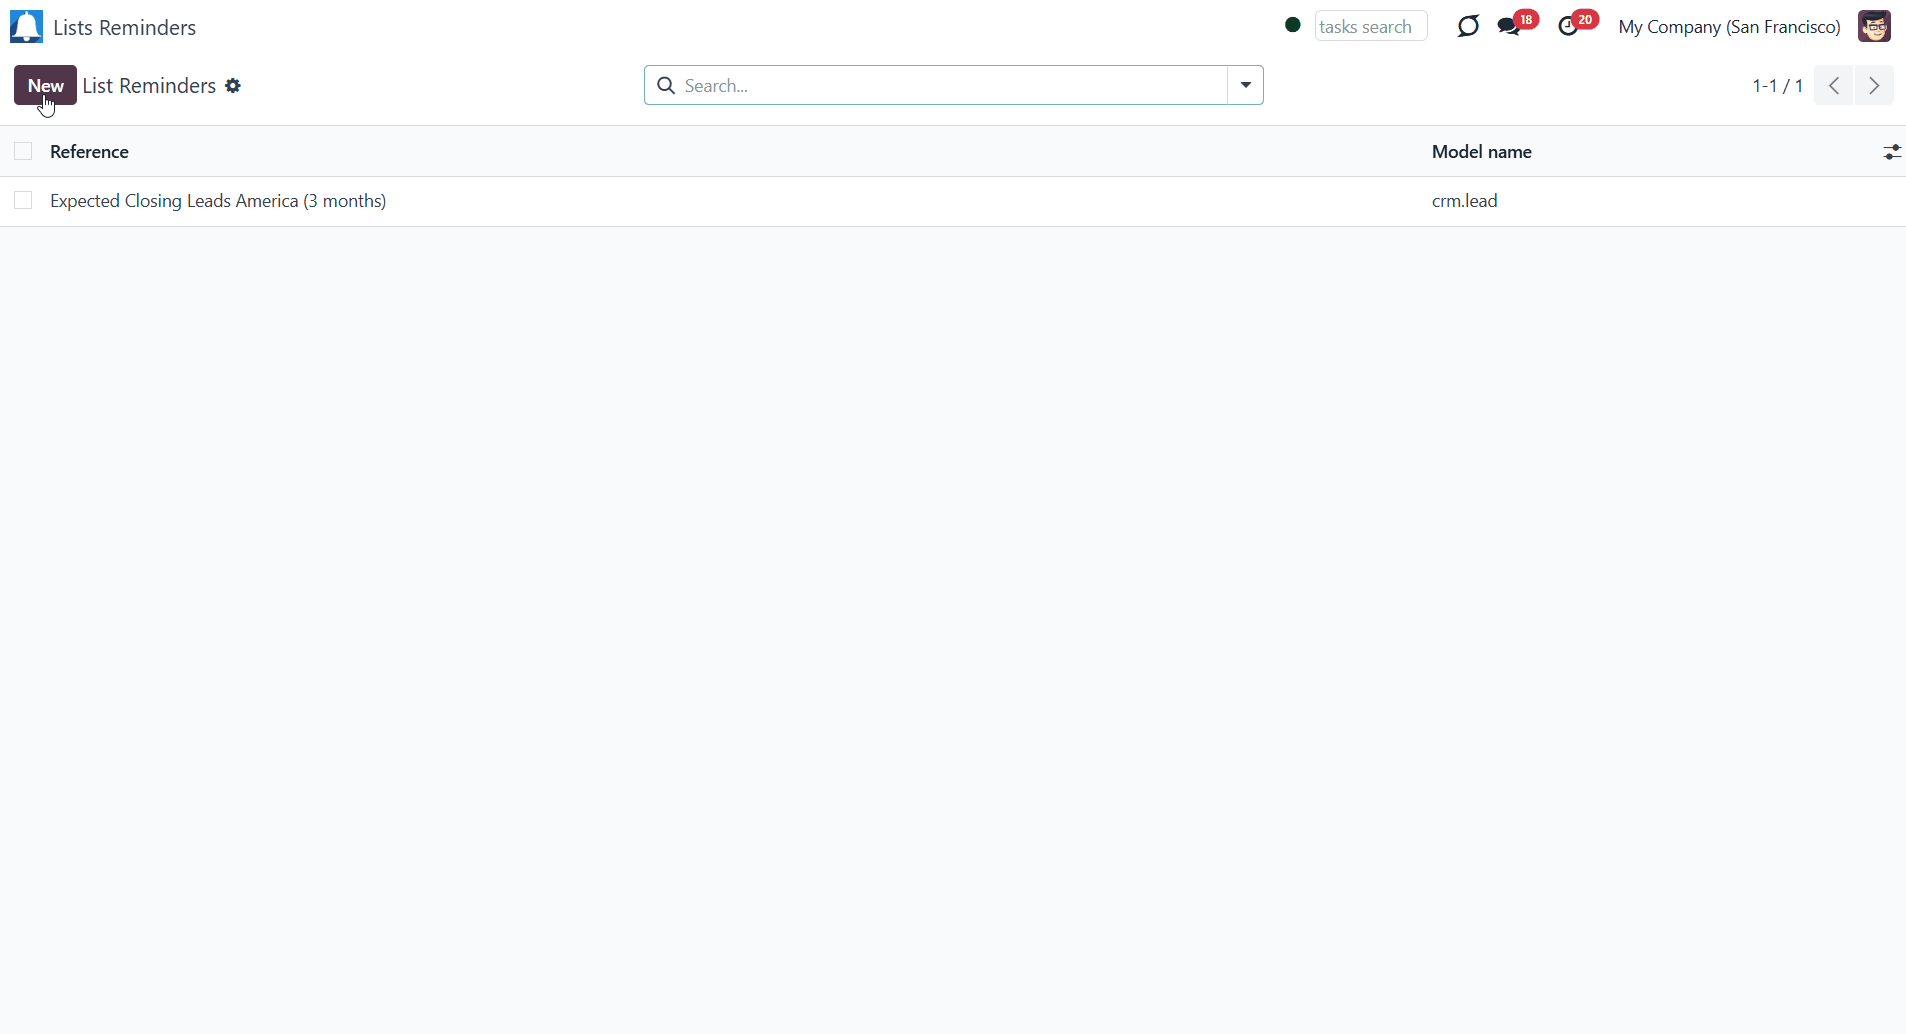Open the user avatar menu
The image size is (1906, 1034).
[1875, 26]
